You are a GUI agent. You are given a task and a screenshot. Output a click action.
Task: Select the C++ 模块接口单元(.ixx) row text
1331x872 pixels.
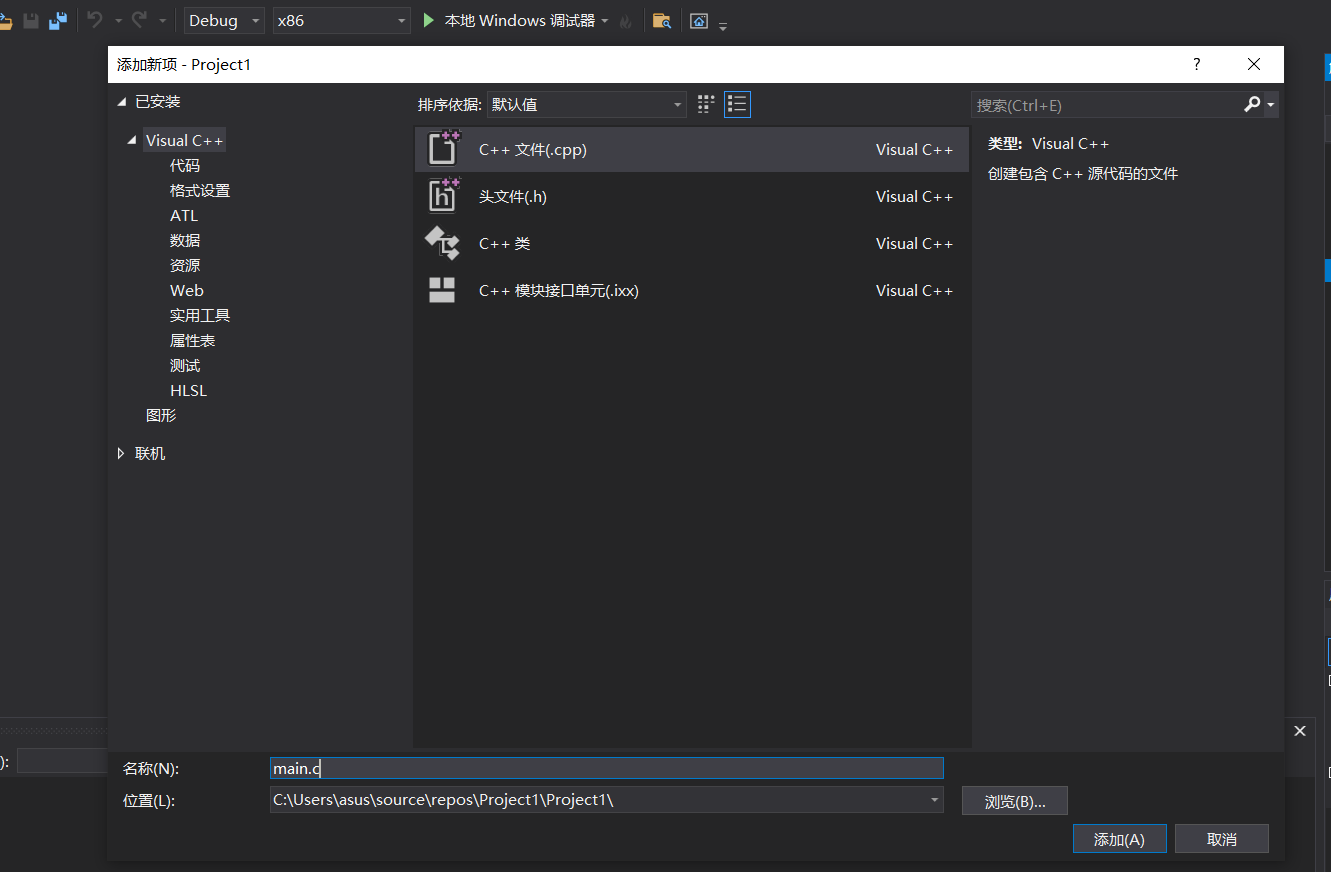click(559, 291)
